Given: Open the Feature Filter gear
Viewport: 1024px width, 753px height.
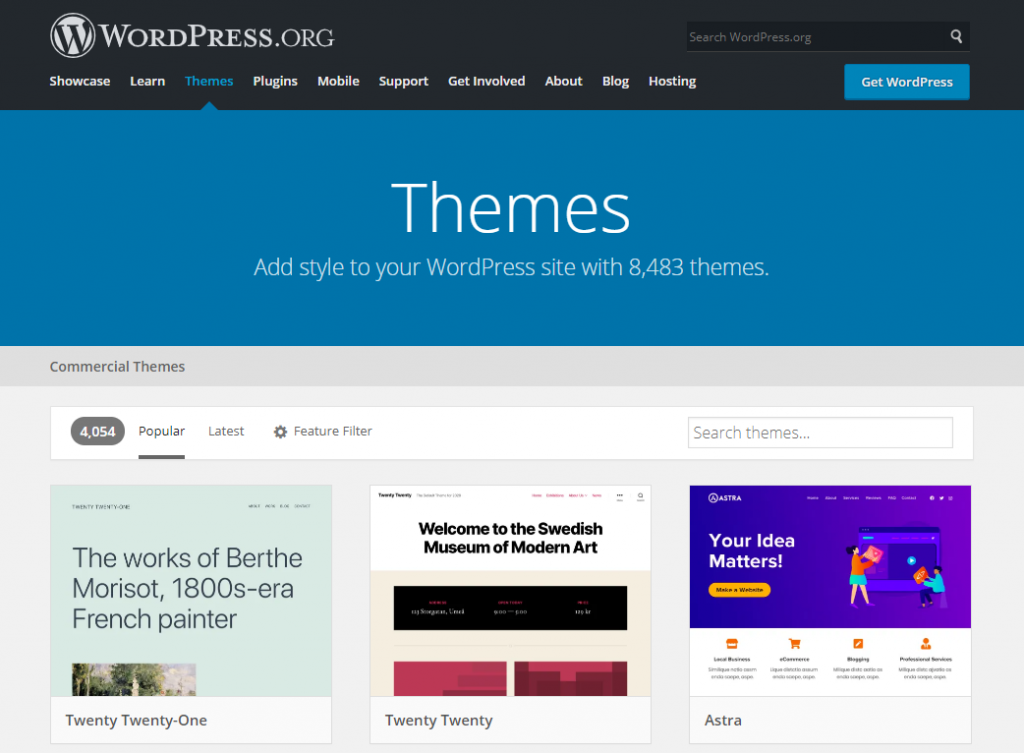Looking at the screenshot, I should [322, 431].
